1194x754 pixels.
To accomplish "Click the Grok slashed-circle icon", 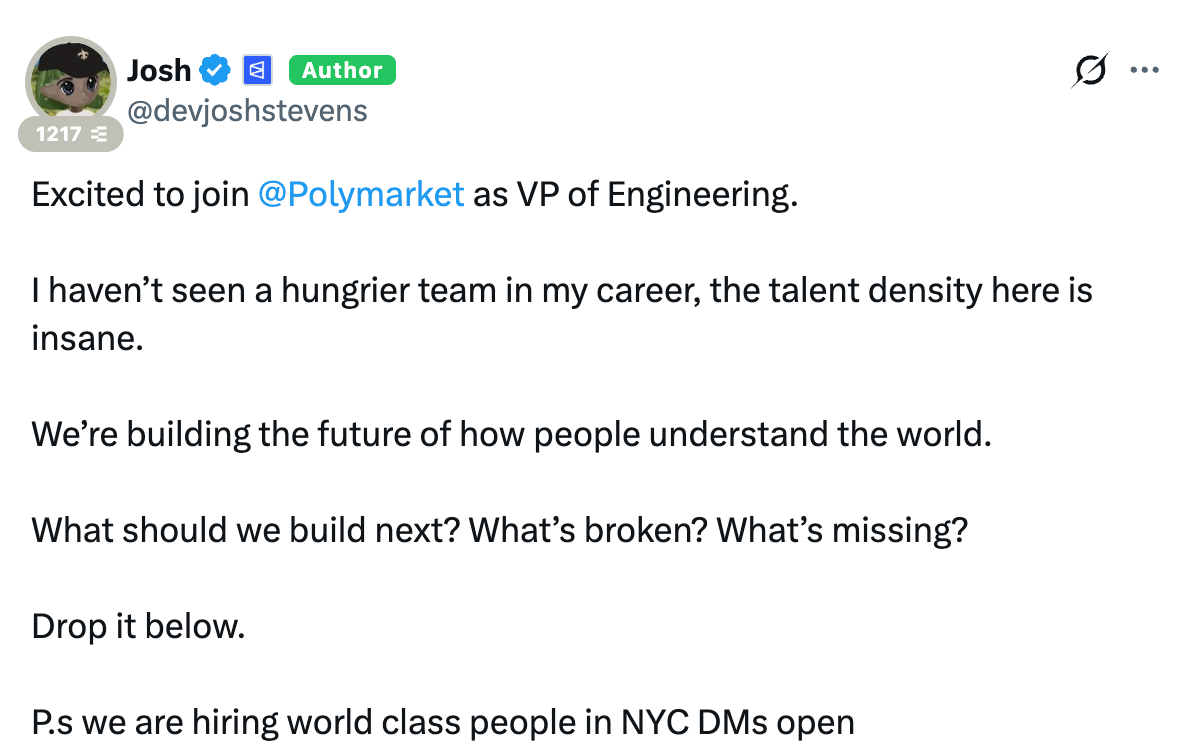I will 1091,70.
